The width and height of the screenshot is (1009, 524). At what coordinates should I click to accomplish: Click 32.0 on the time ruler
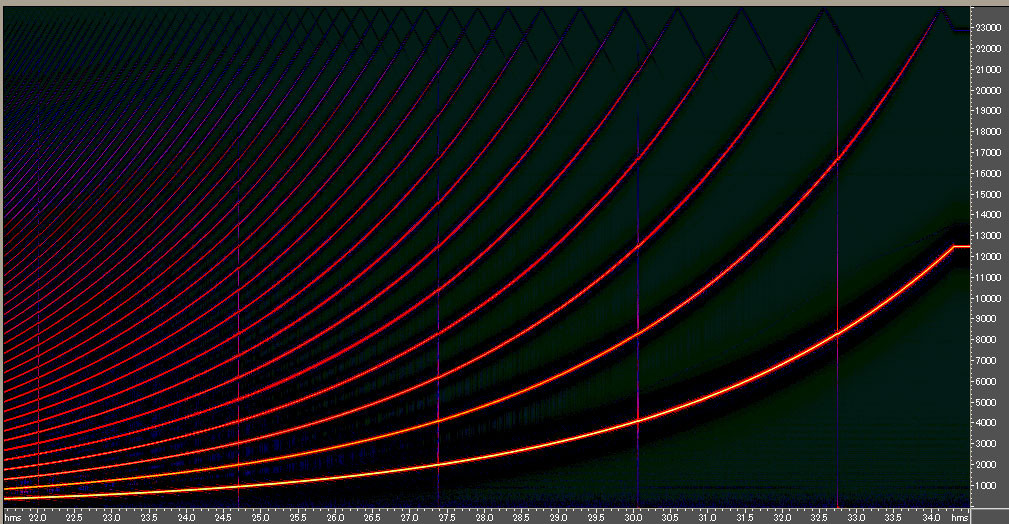point(782,517)
